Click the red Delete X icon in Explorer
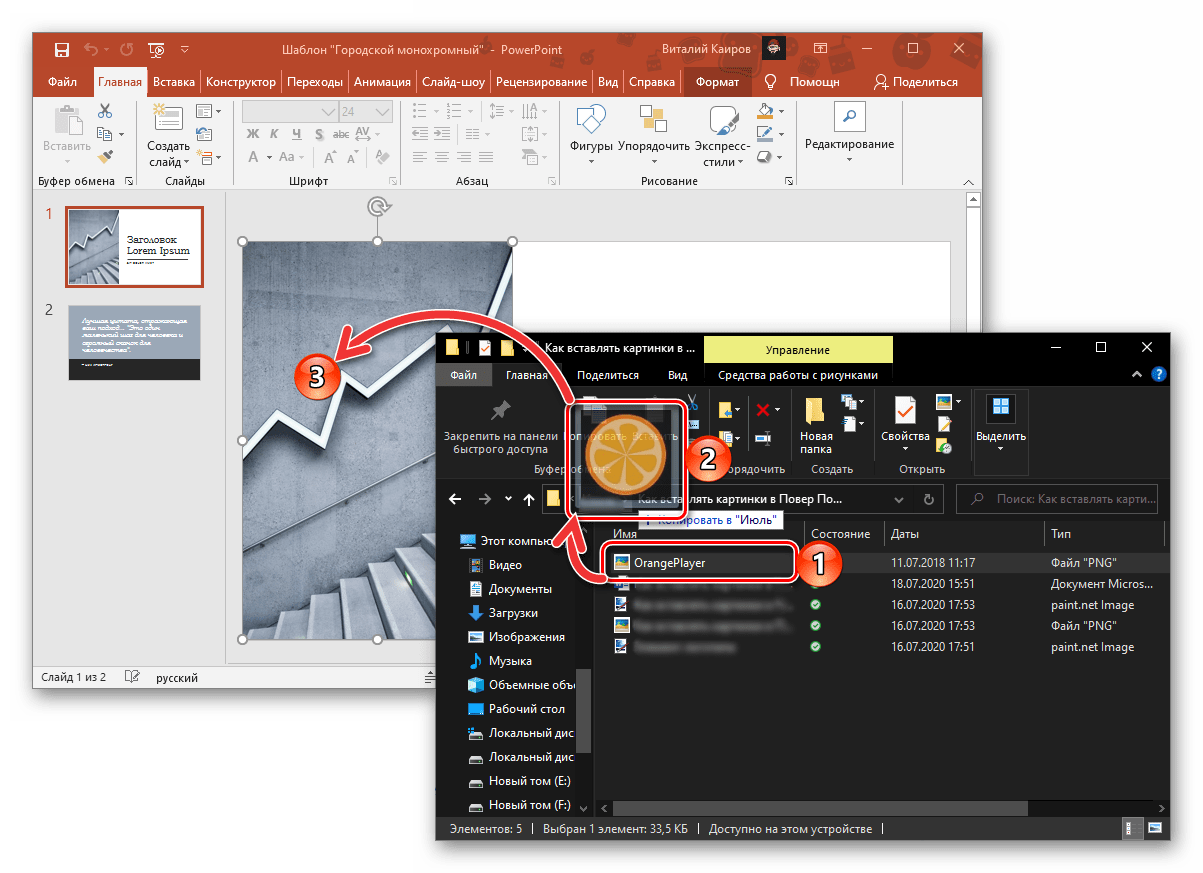This screenshot has height=873, width=1203. pyautogui.click(x=763, y=409)
